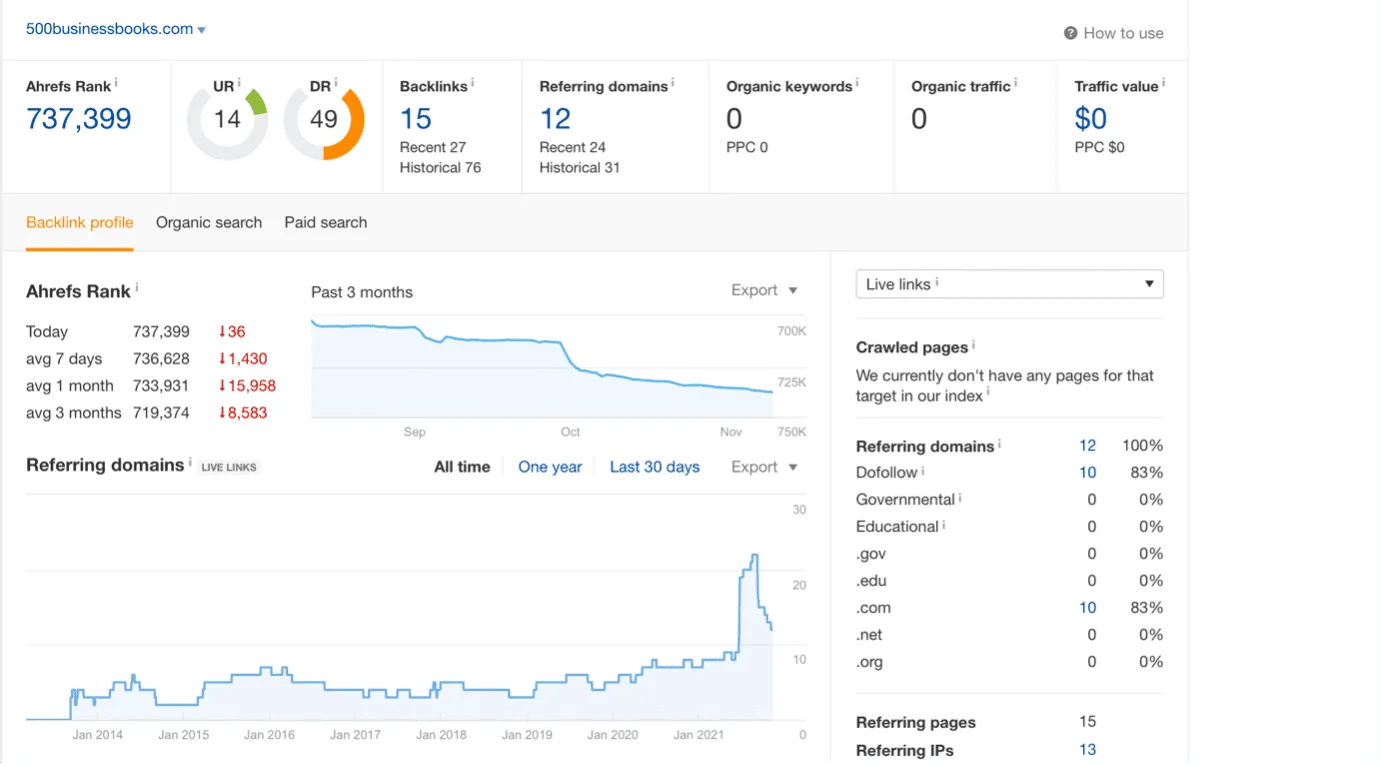This screenshot has width=1381, height=766.
Task: Click the UR 14 gauge
Action: click(227, 120)
